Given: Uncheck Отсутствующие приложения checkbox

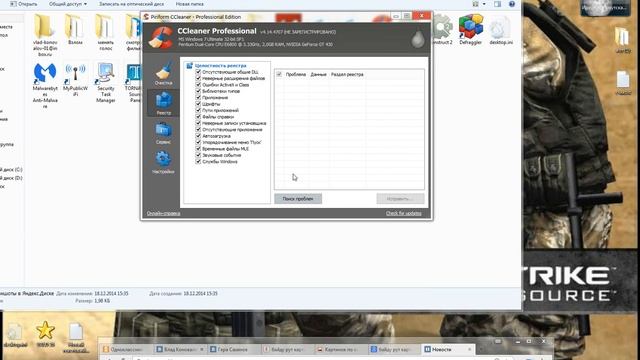Looking at the screenshot, I should pos(198,129).
